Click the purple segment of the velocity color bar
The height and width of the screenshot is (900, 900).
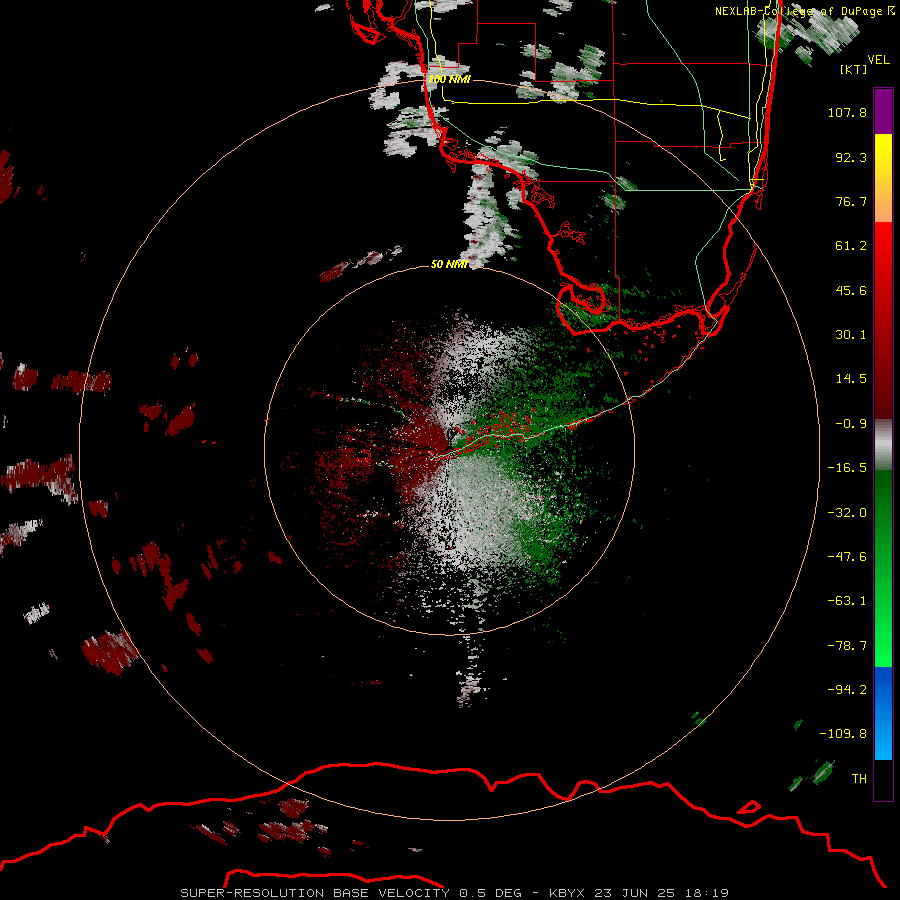point(883,111)
